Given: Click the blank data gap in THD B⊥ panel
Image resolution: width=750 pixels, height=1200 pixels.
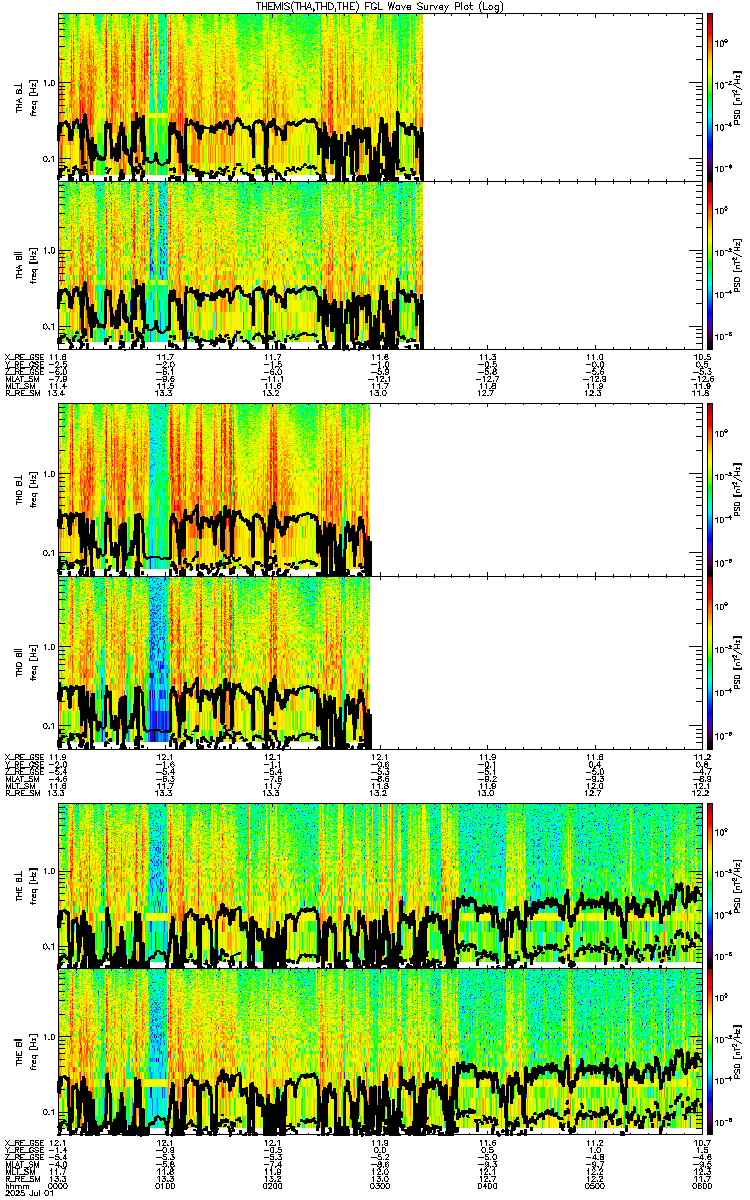Looking at the screenshot, I should coord(535,488).
